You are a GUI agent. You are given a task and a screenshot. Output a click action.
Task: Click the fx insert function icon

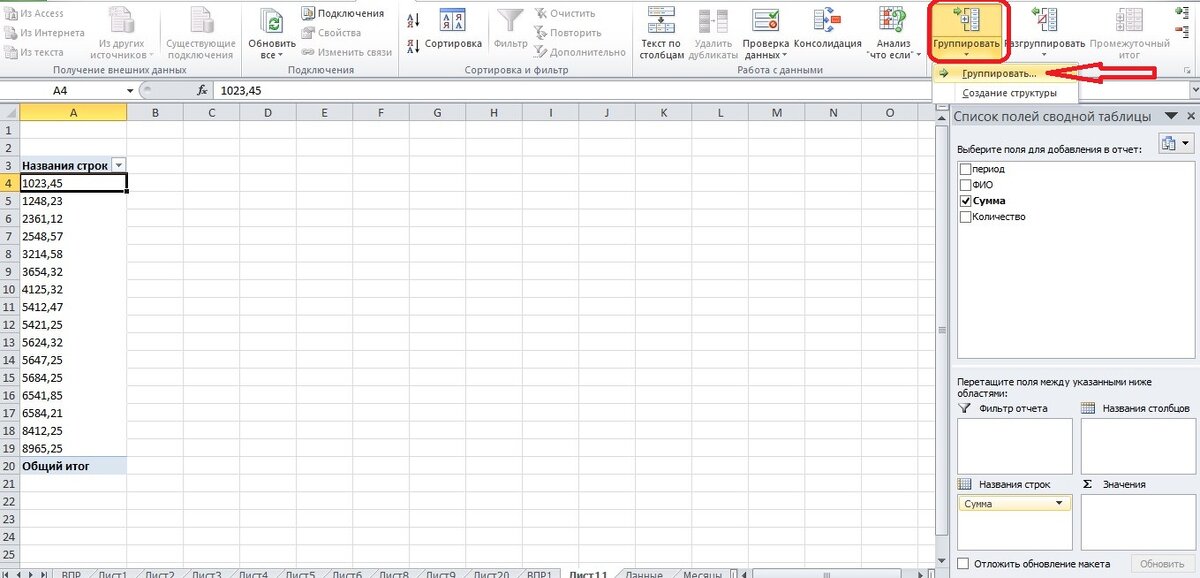201,91
